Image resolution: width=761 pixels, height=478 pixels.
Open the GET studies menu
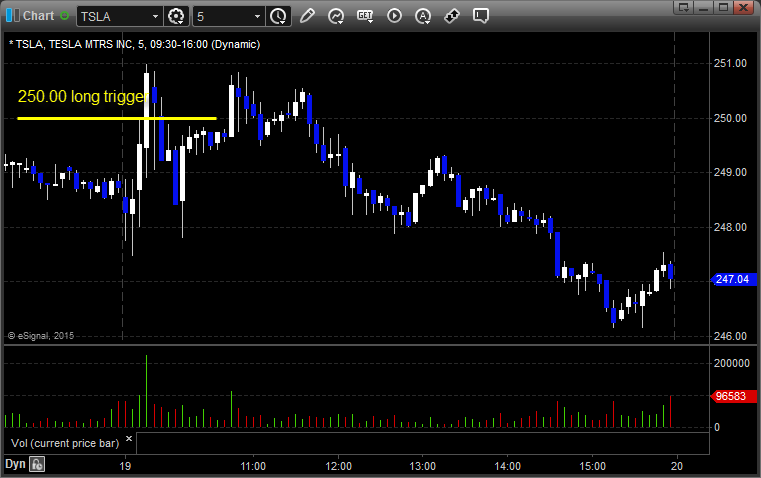[x=365, y=16]
